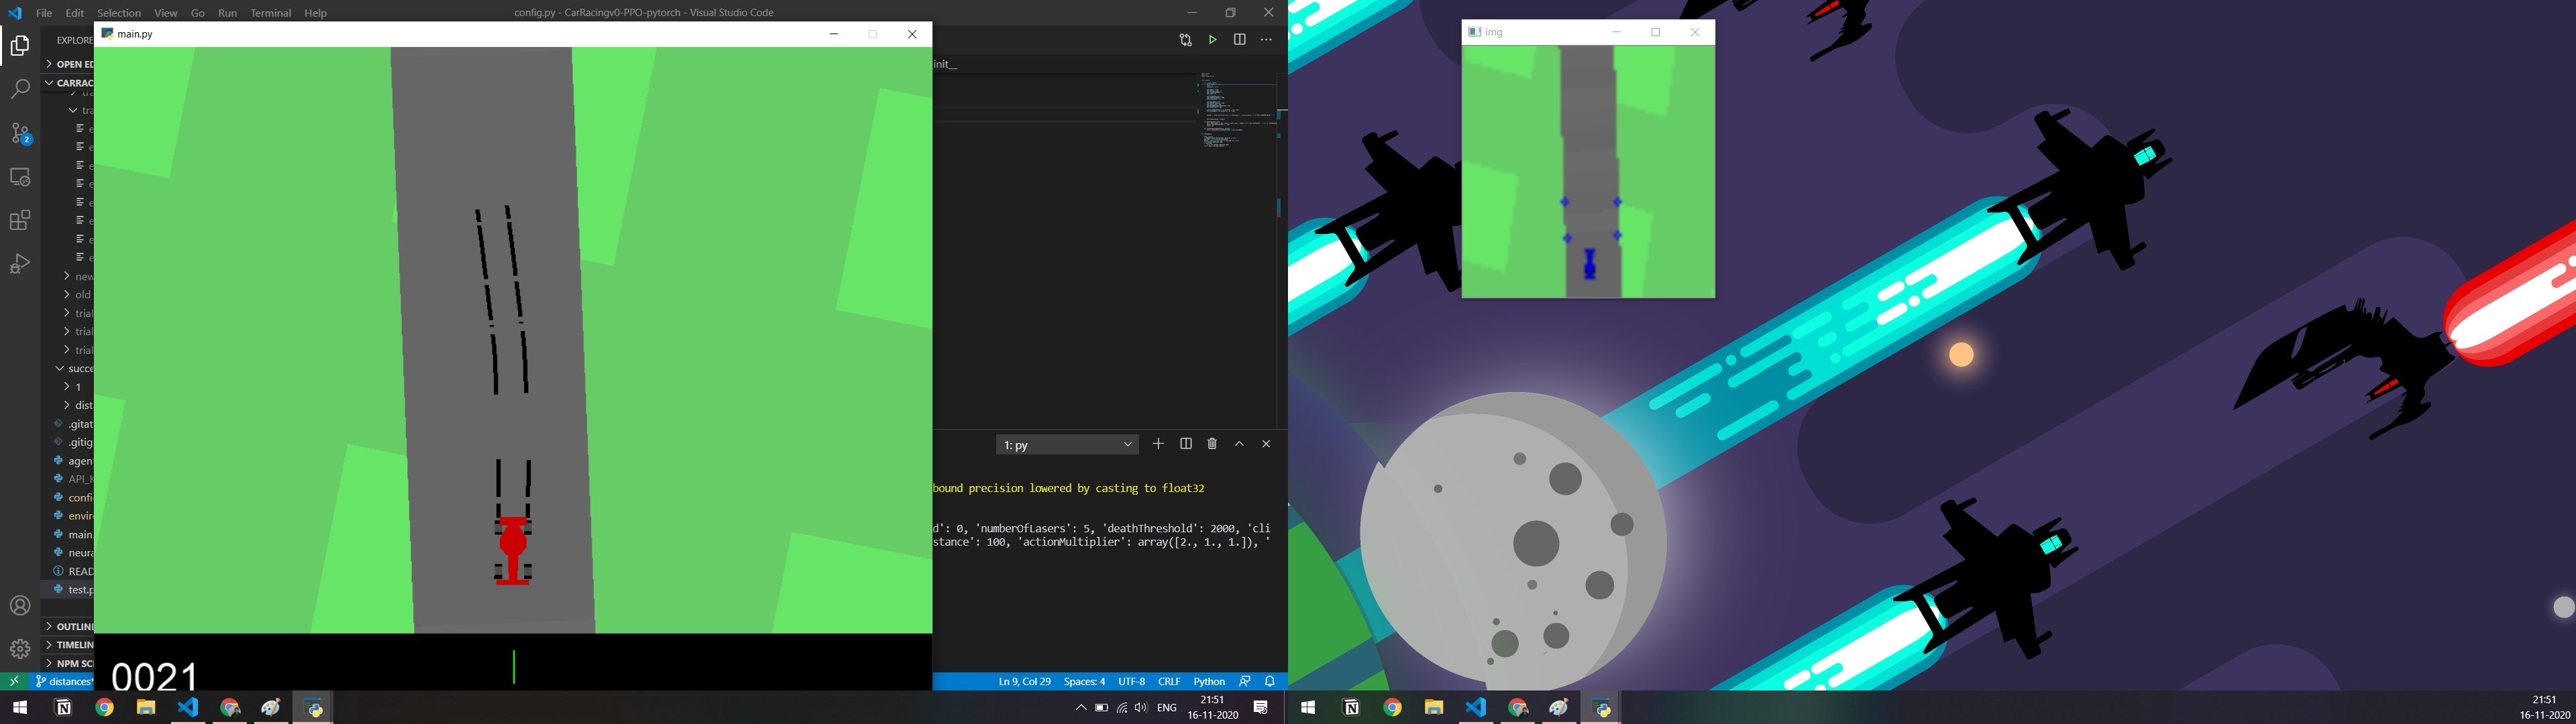The width and height of the screenshot is (2576, 724).
Task: Open Source Control view showing 2 pending changes
Action: coord(20,133)
